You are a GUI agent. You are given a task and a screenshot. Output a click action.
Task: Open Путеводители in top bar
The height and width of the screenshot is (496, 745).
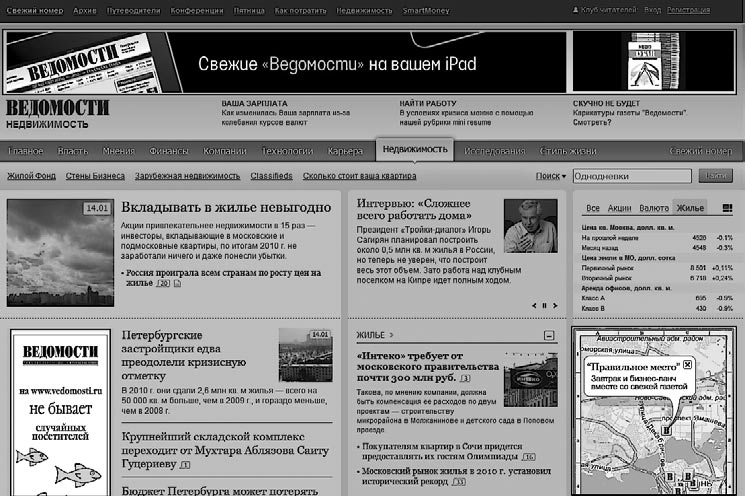coord(134,10)
